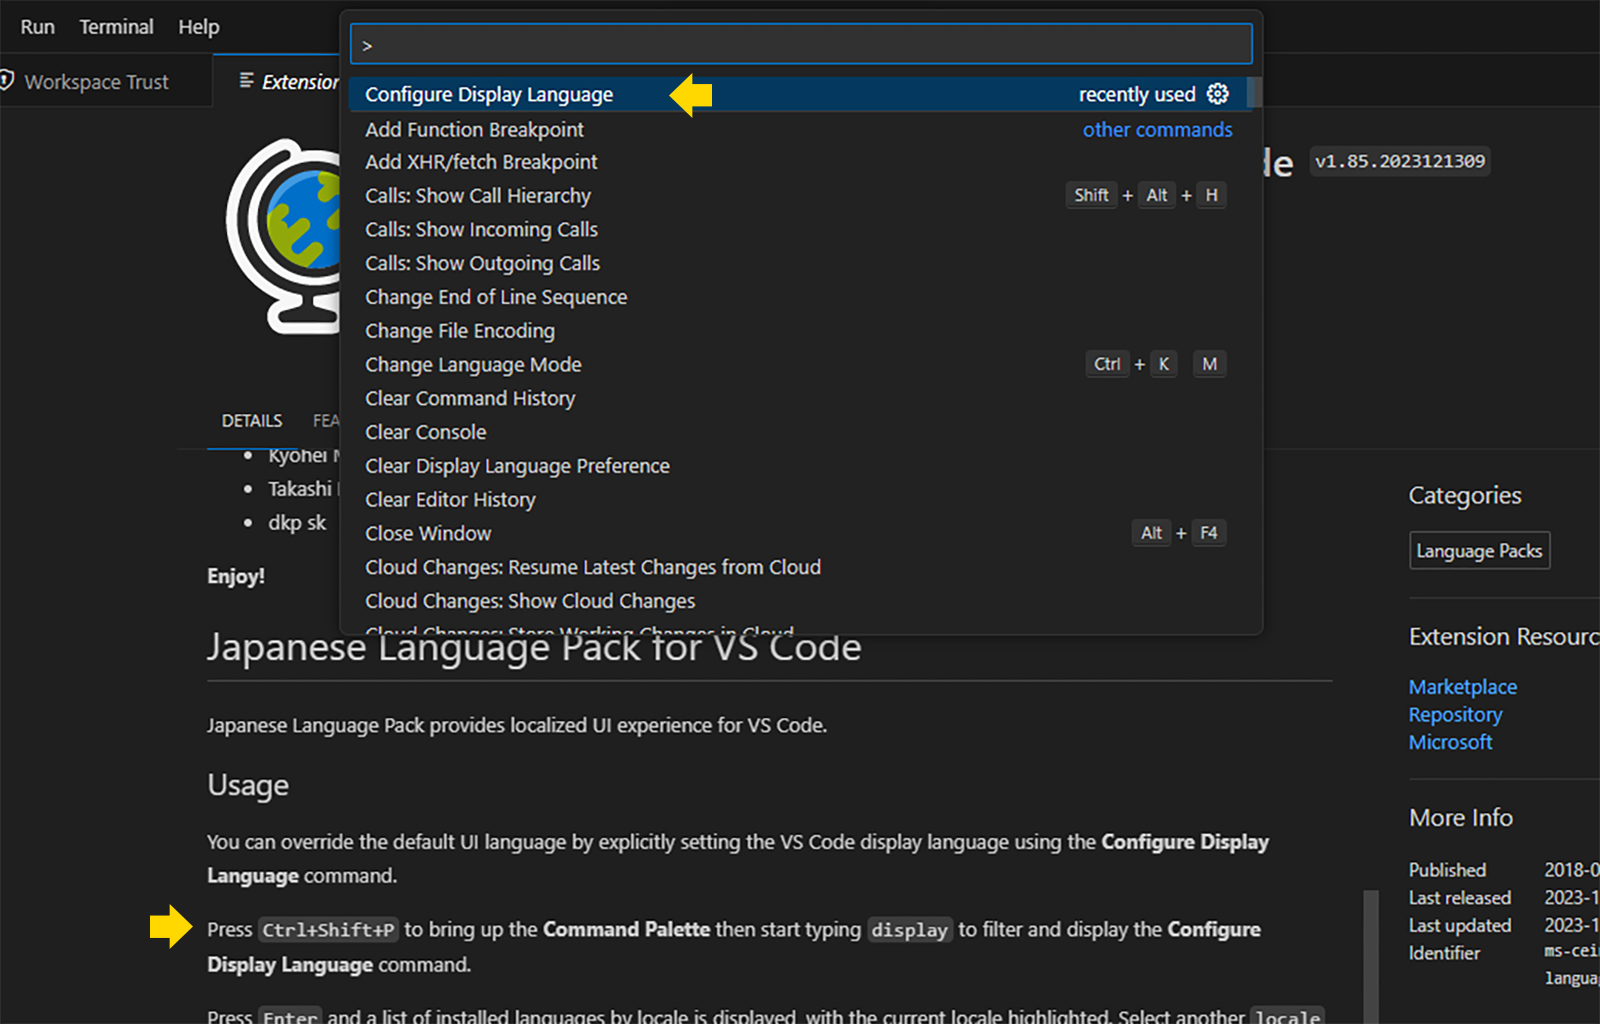
Task: Click the extension page vertical scrollbar
Action: [x=1371, y=956]
